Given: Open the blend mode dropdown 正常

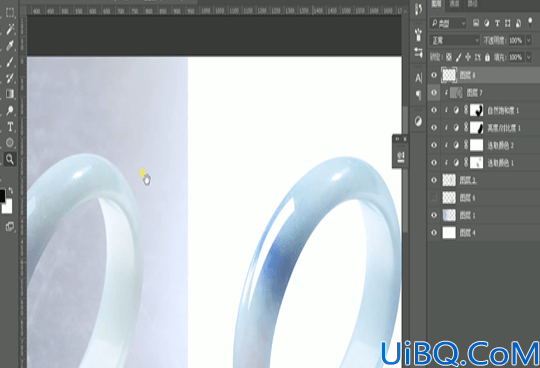Looking at the screenshot, I should [x=454, y=40].
